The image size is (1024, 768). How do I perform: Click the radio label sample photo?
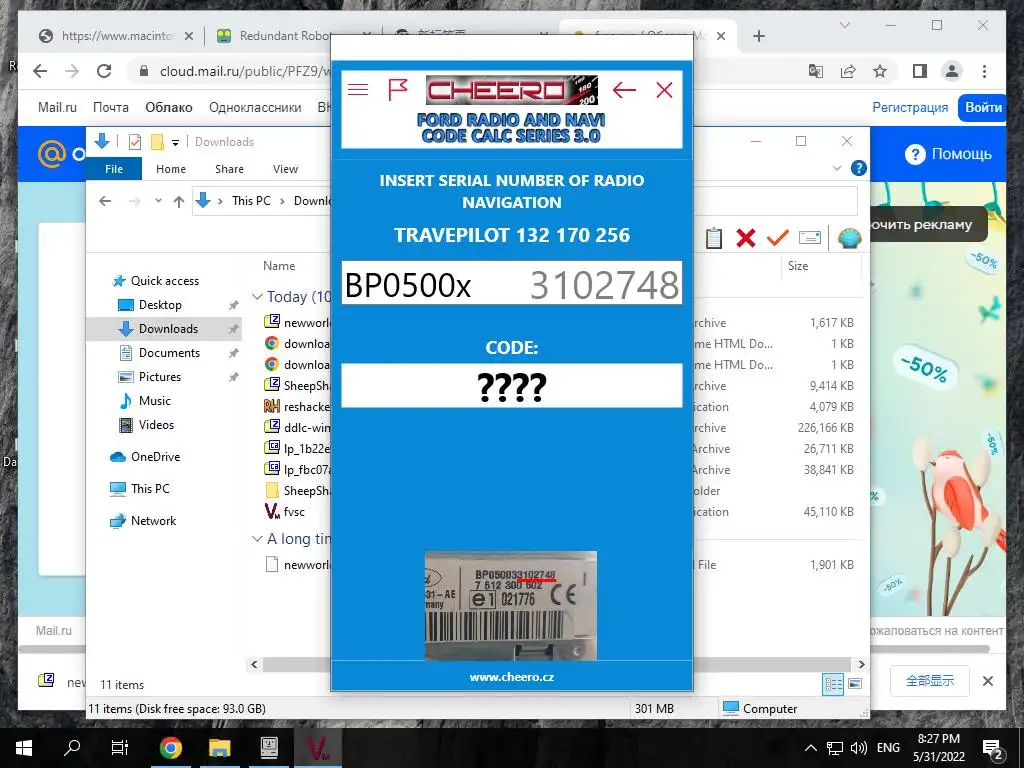tap(511, 606)
